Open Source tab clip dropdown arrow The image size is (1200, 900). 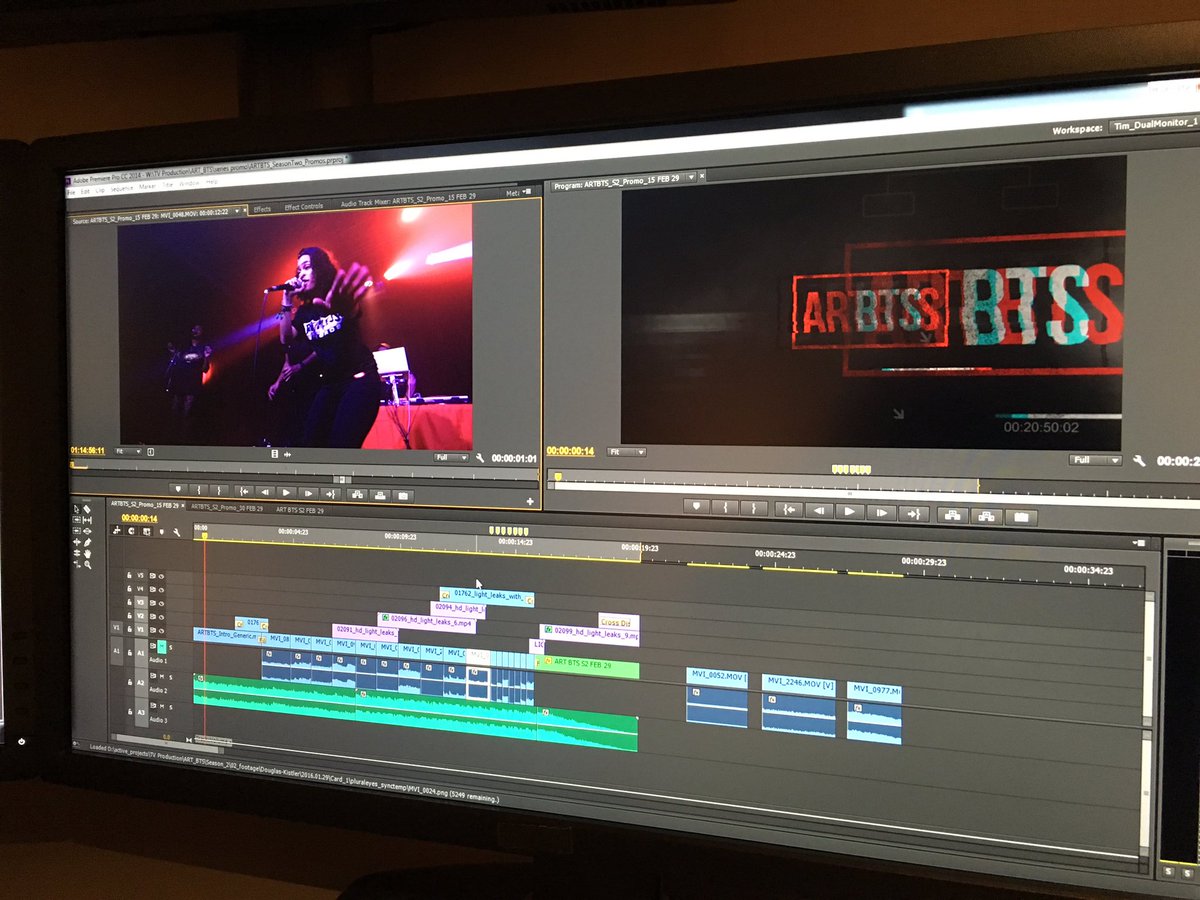pos(237,211)
